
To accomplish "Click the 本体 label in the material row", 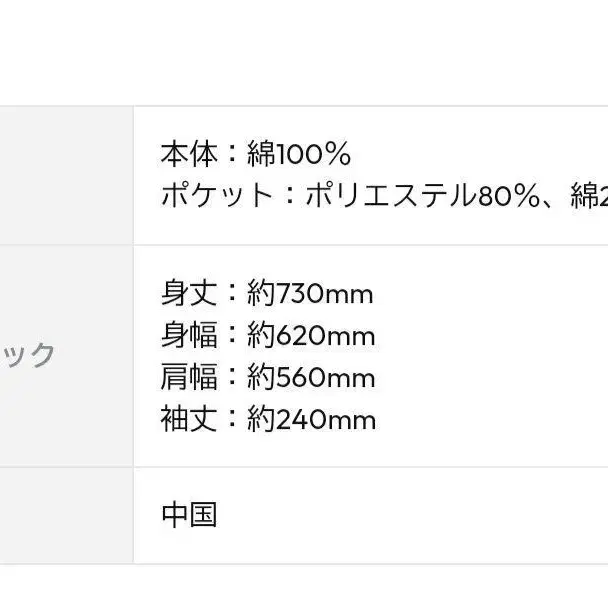I will pos(189,154).
